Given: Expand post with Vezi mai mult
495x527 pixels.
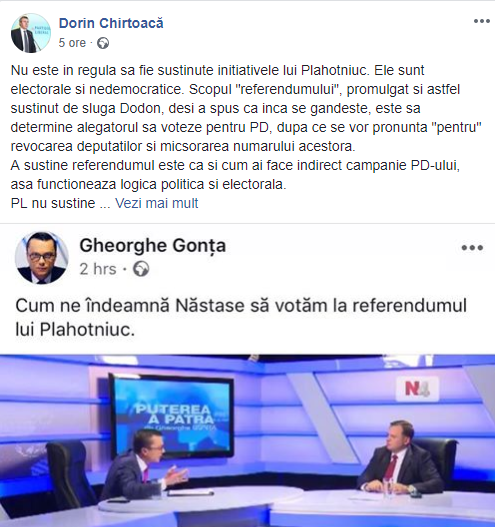Looking at the screenshot, I should coord(157,203).
